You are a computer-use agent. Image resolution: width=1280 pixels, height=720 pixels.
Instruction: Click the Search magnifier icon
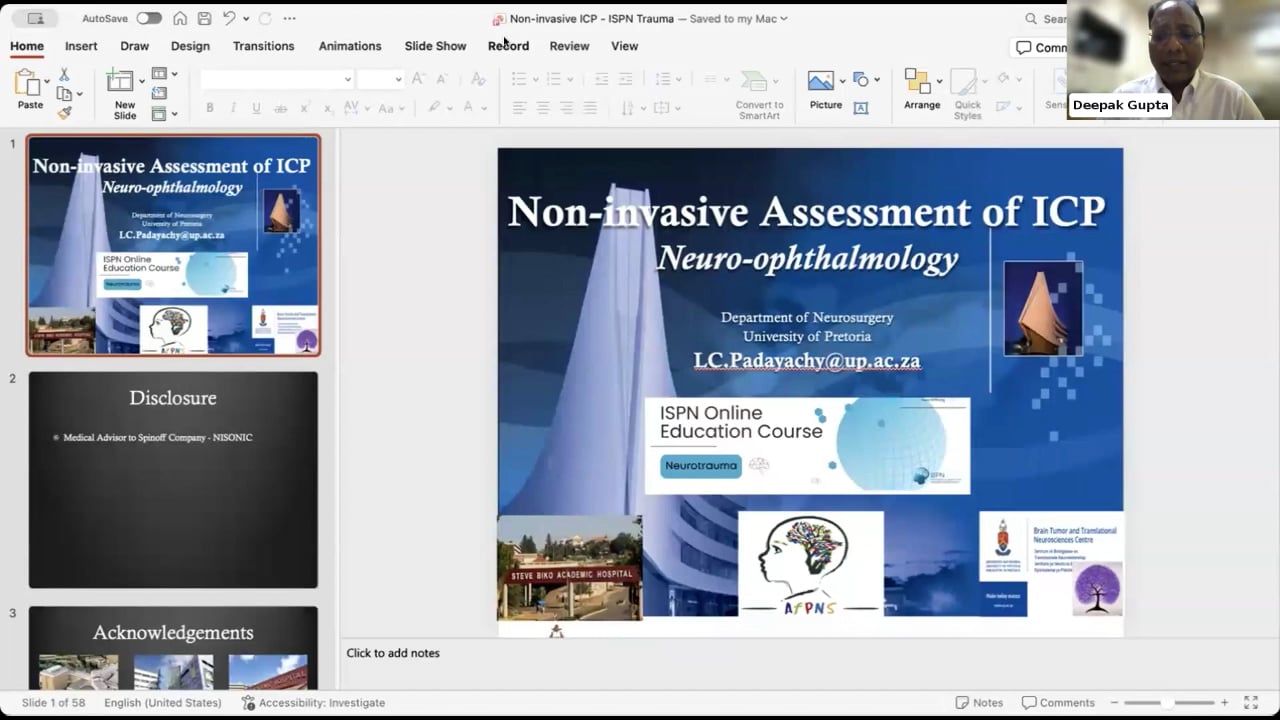1031,18
